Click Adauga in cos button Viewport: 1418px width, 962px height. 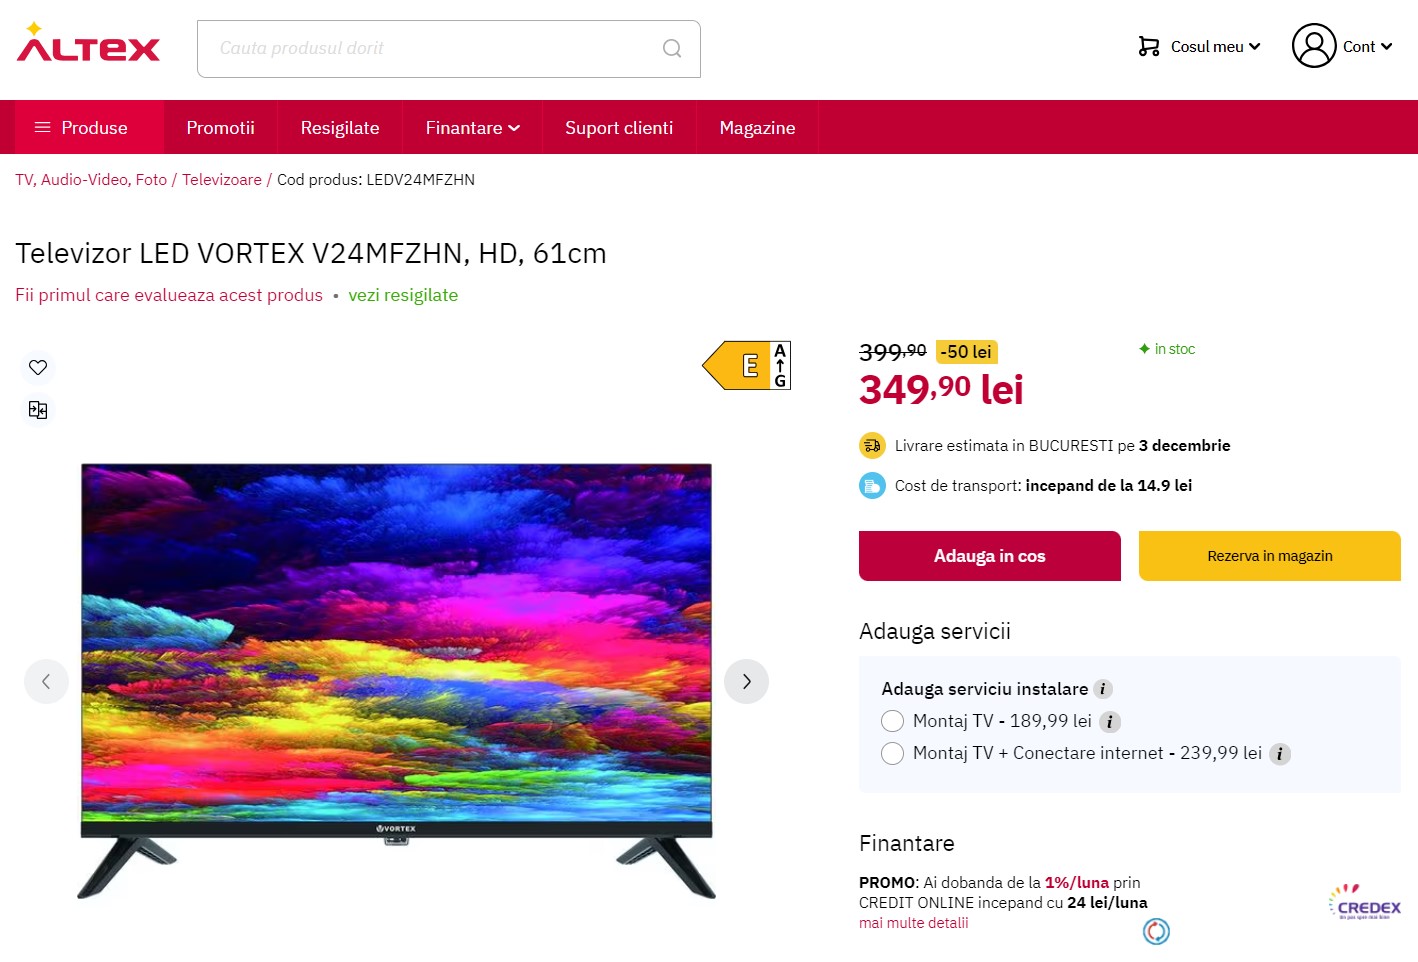[x=990, y=556]
